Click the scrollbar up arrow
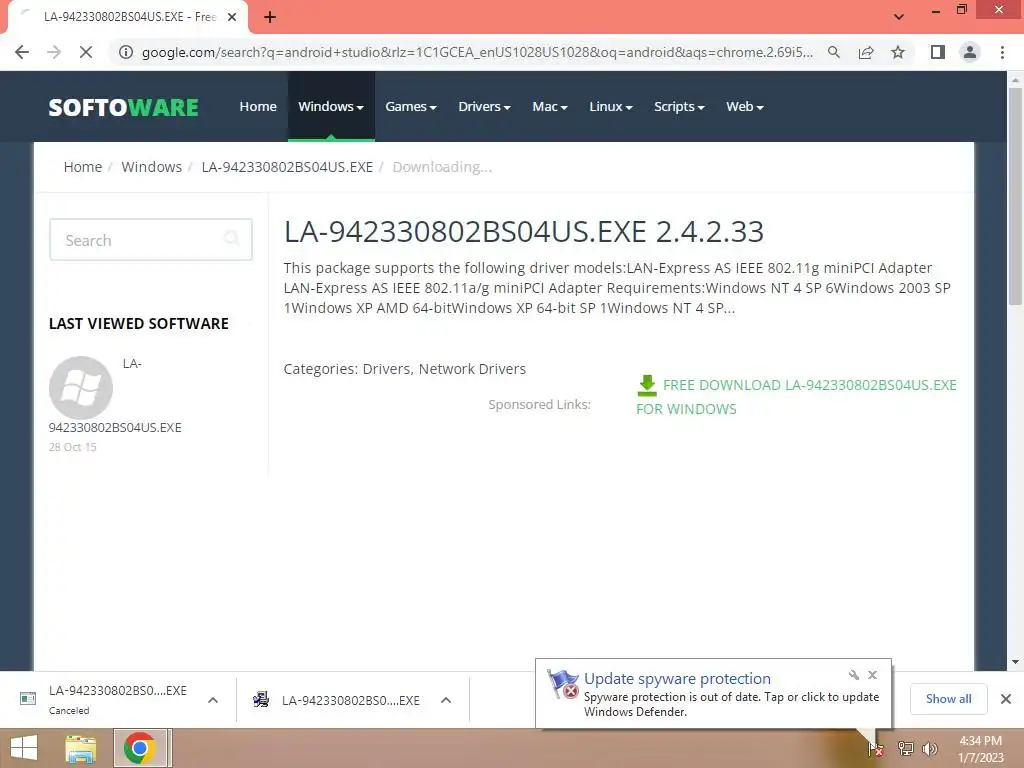The image size is (1024, 768). point(1015,80)
